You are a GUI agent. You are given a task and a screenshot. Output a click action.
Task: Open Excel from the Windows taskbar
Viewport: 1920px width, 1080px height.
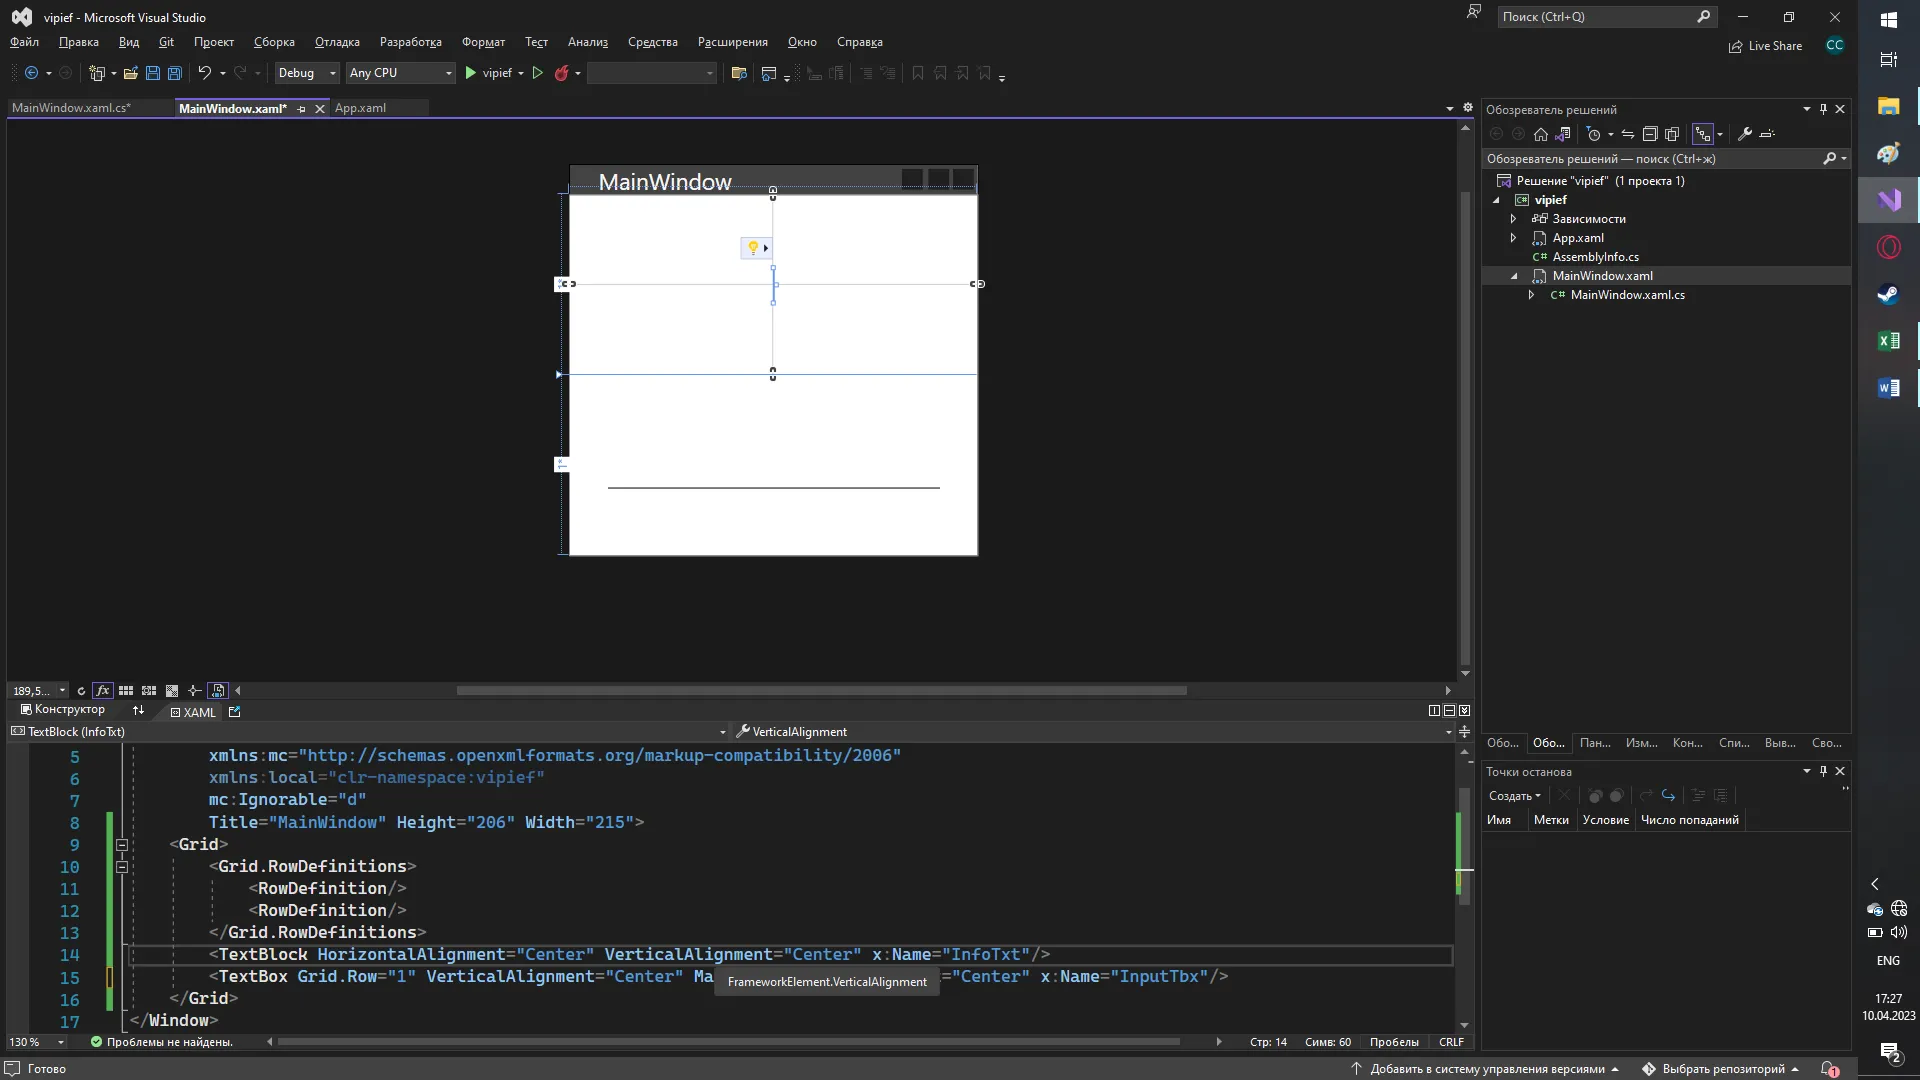(x=1888, y=341)
